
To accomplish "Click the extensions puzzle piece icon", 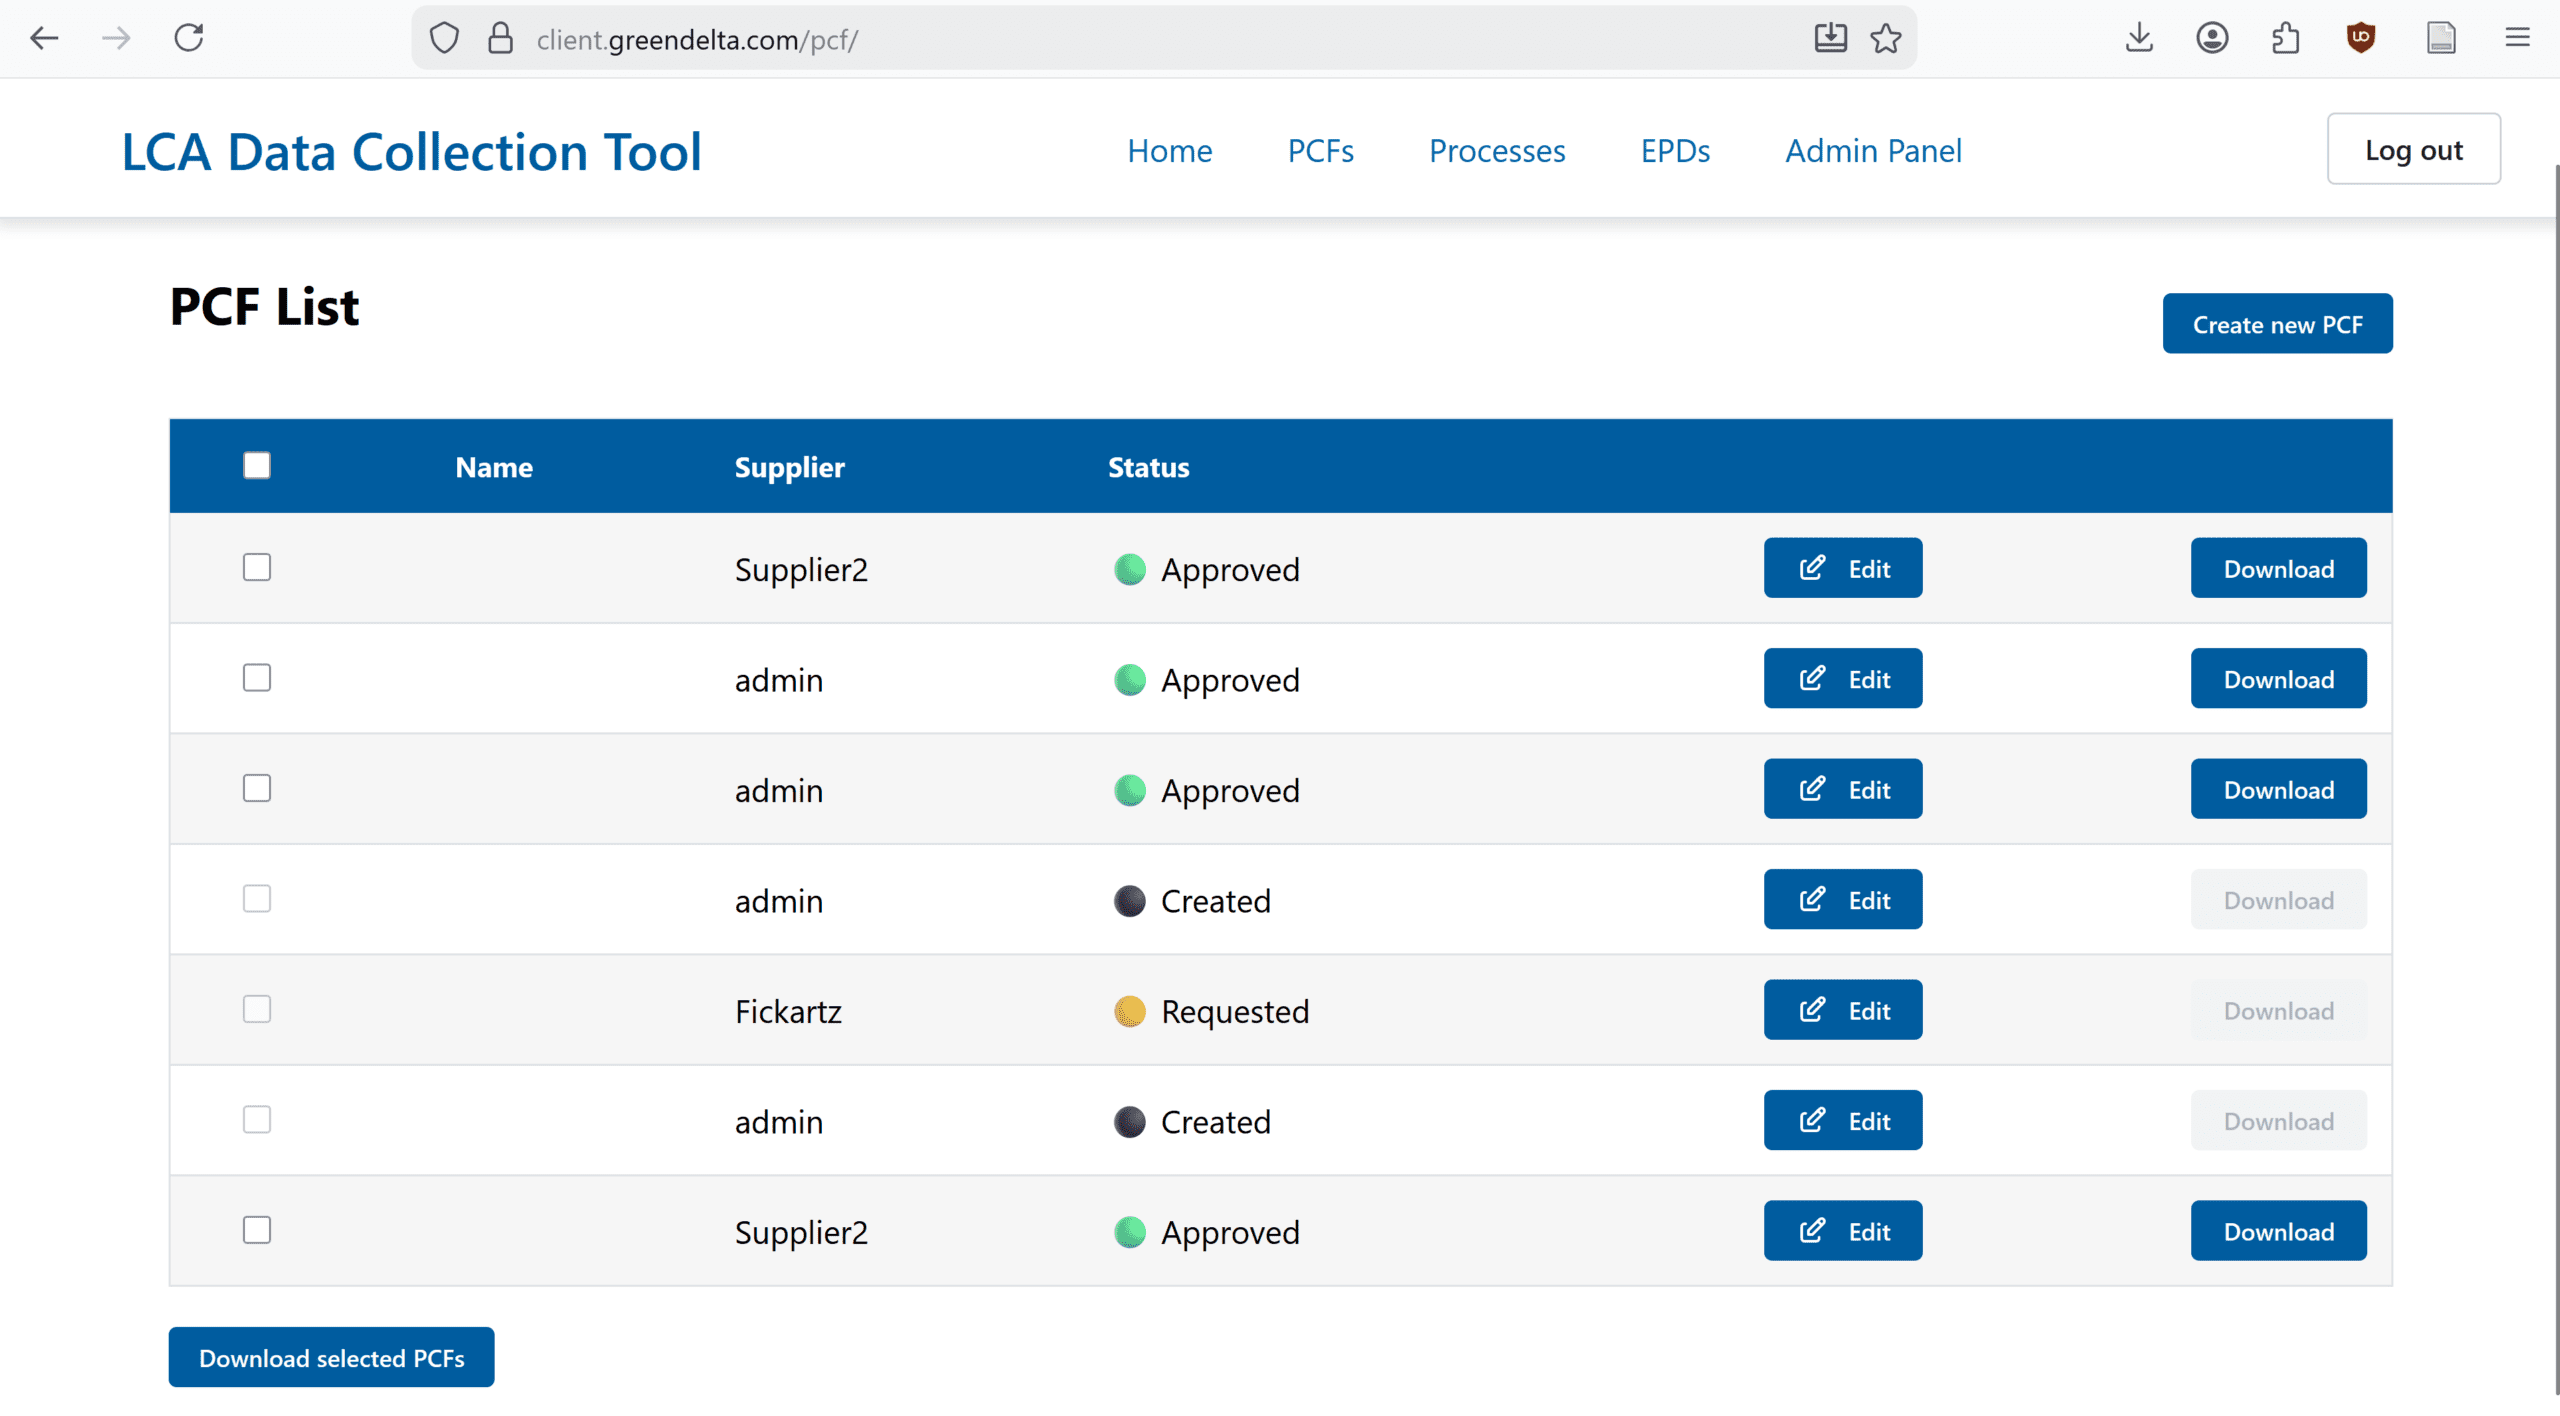I will coord(2286,39).
